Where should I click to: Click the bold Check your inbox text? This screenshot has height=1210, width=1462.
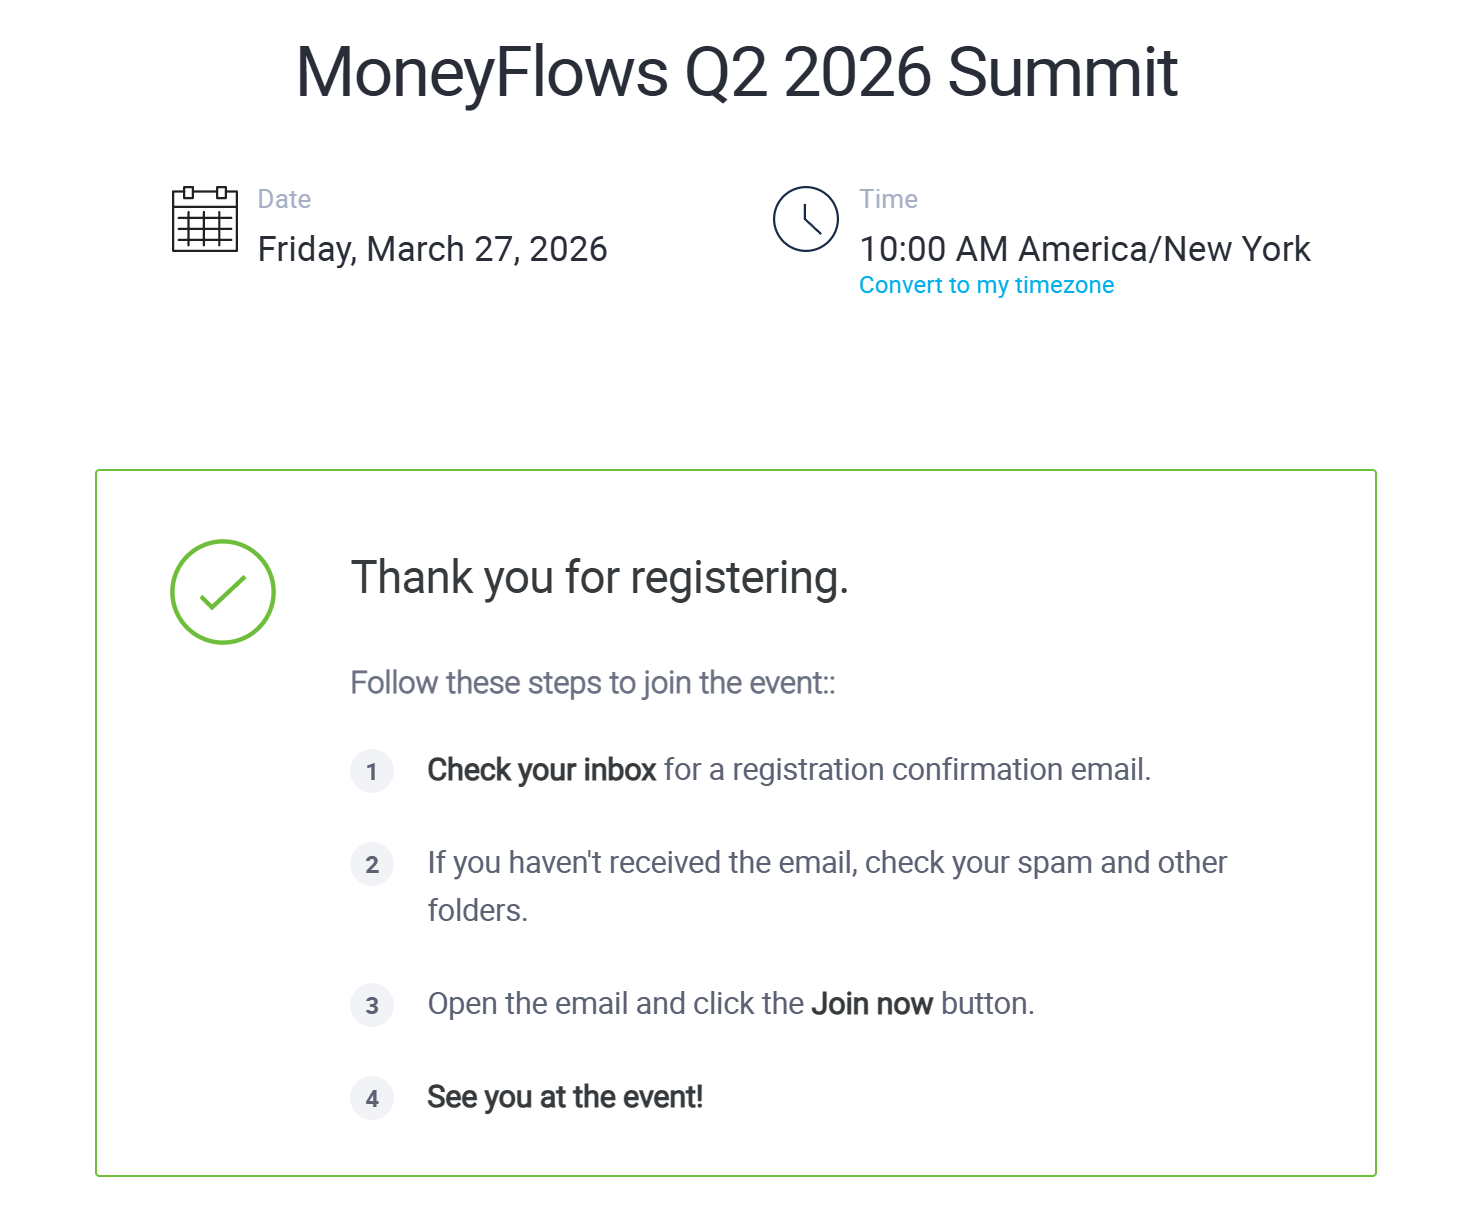[541, 770]
